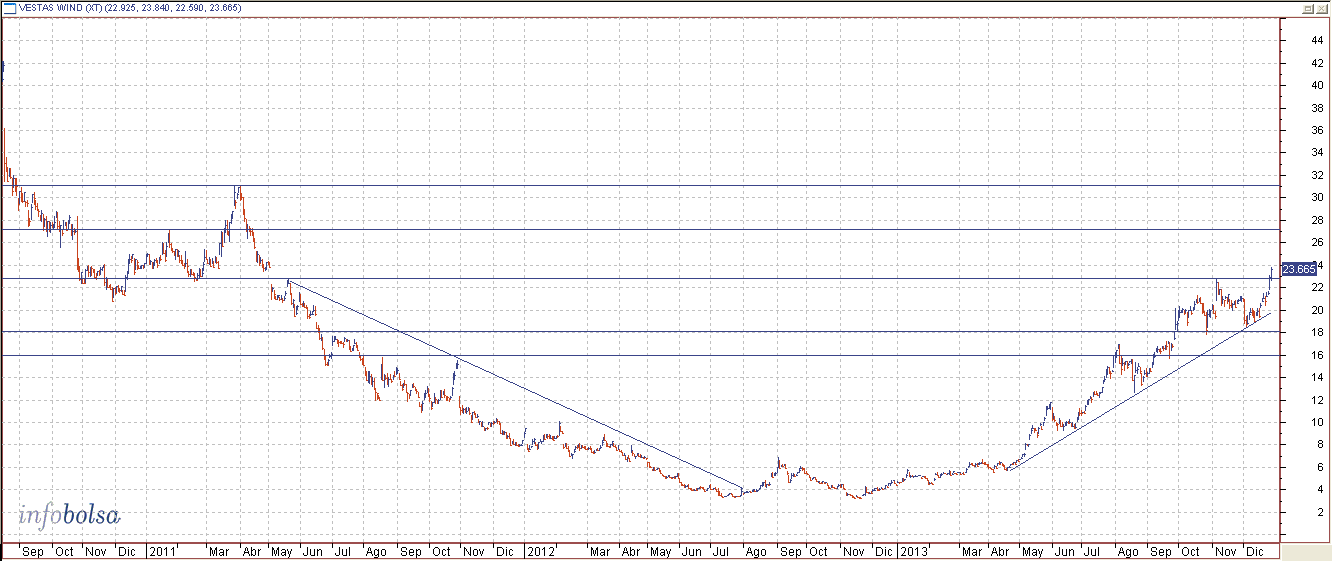Click the 2012 label on the time axis
Viewport: 1332px width, 561px height.
[541, 551]
